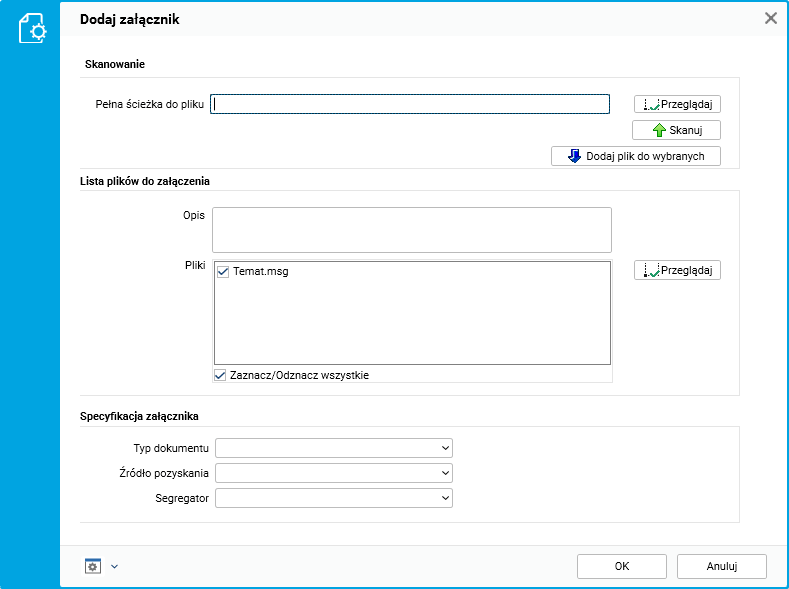Image resolution: width=789 pixels, height=589 pixels.
Task: Uncheck the Temat.msg file checkbox
Action: coord(223,271)
